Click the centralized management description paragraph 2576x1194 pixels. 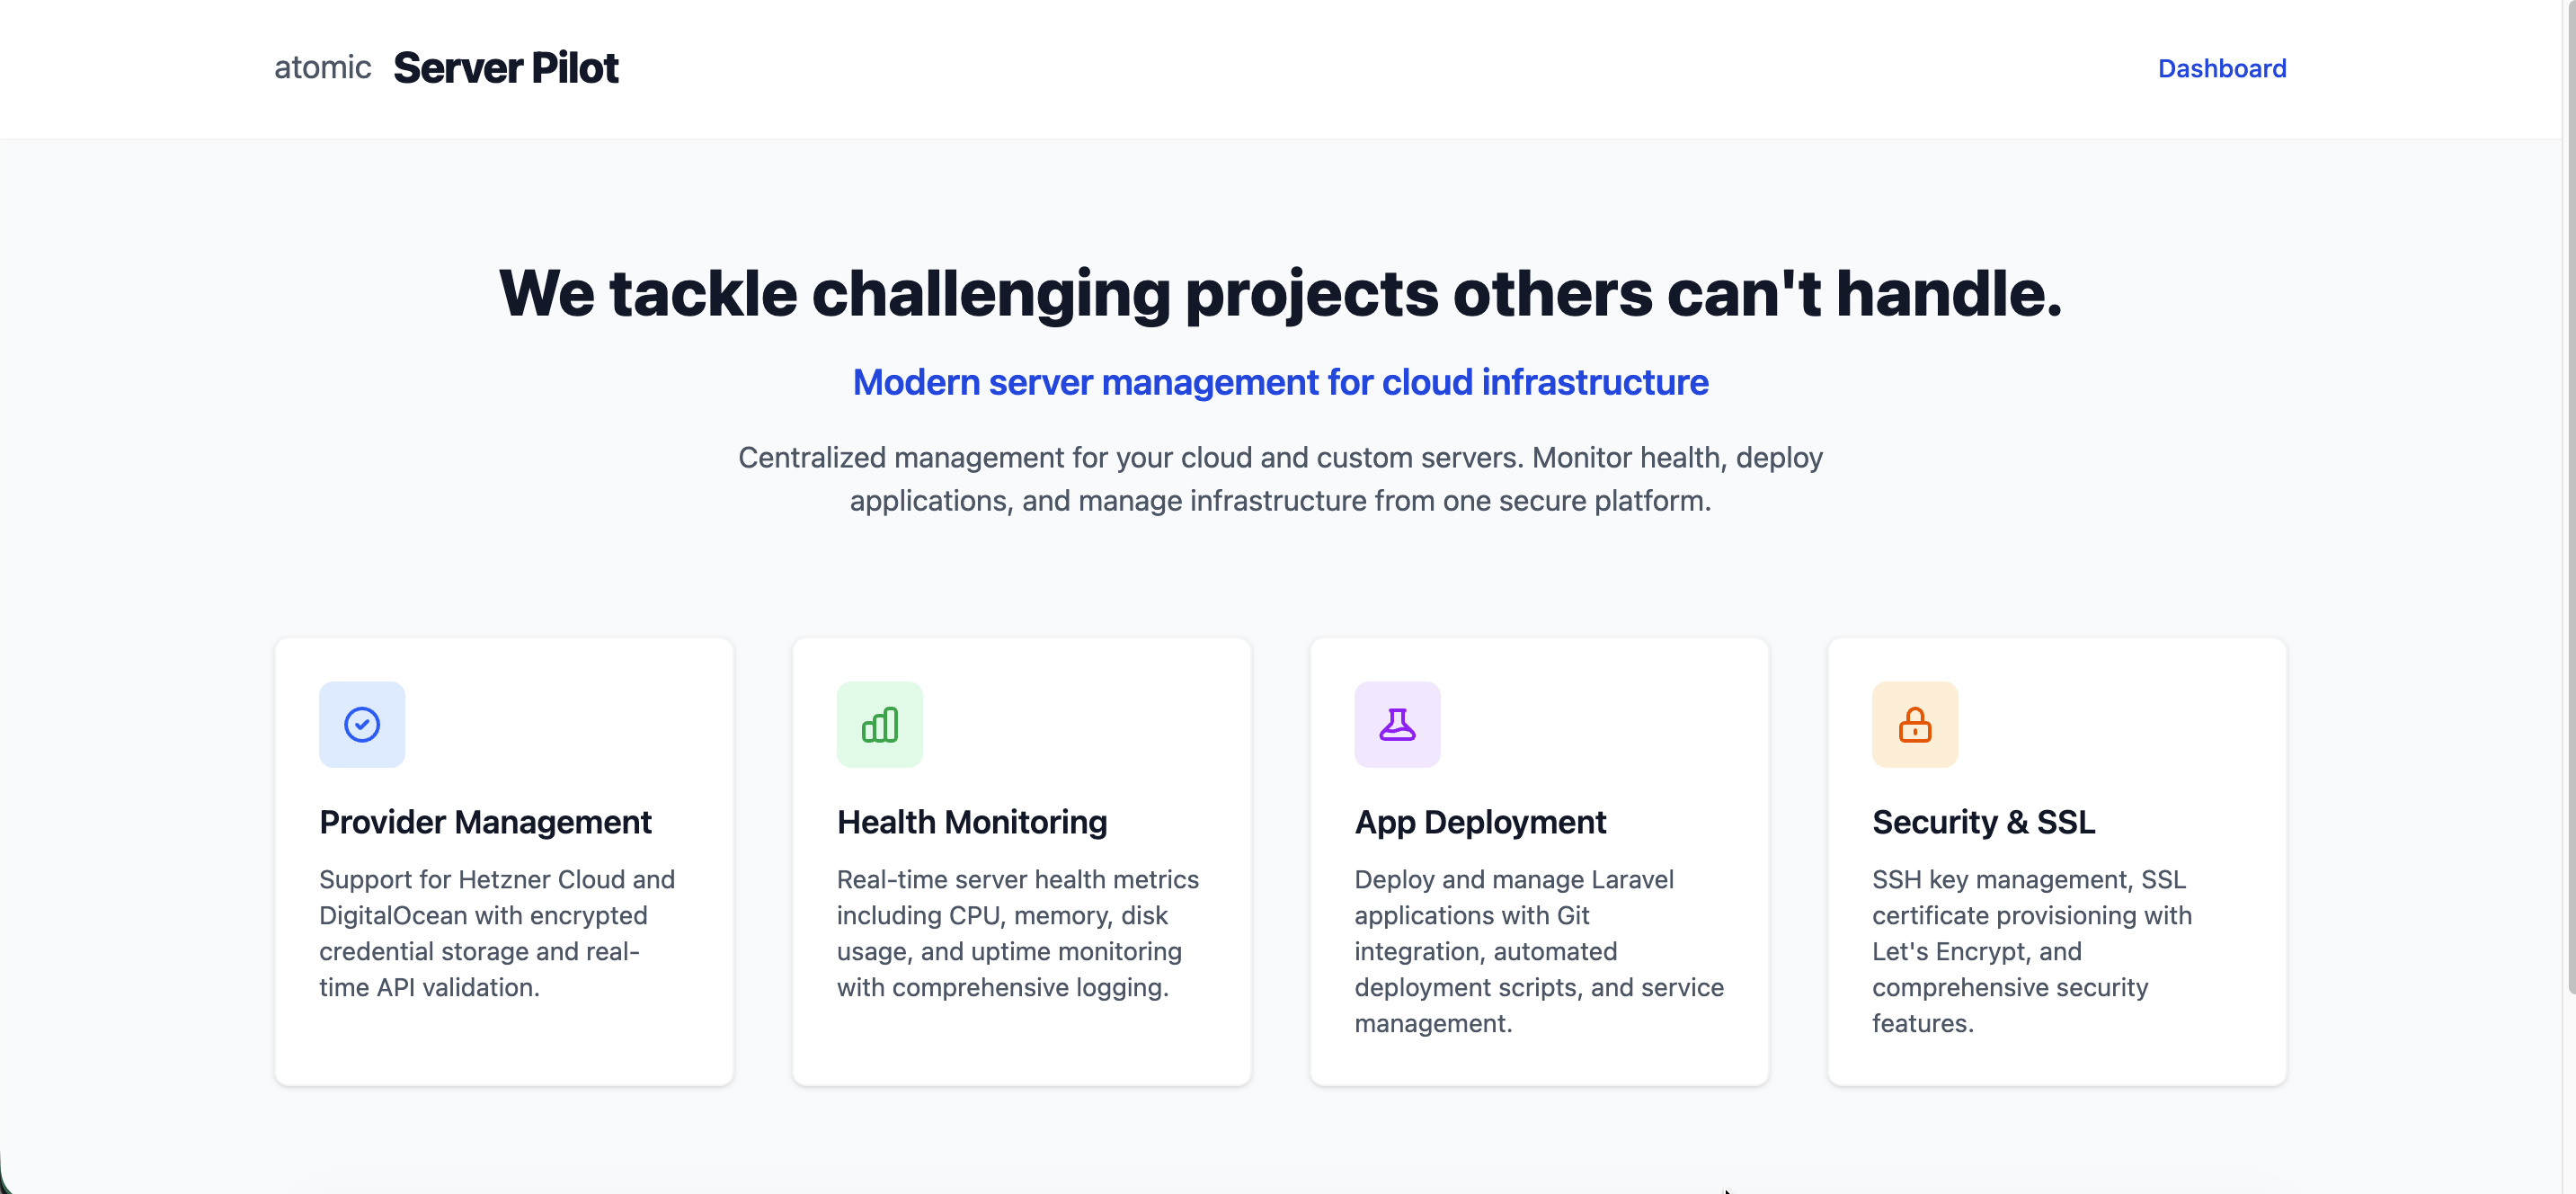click(1281, 479)
